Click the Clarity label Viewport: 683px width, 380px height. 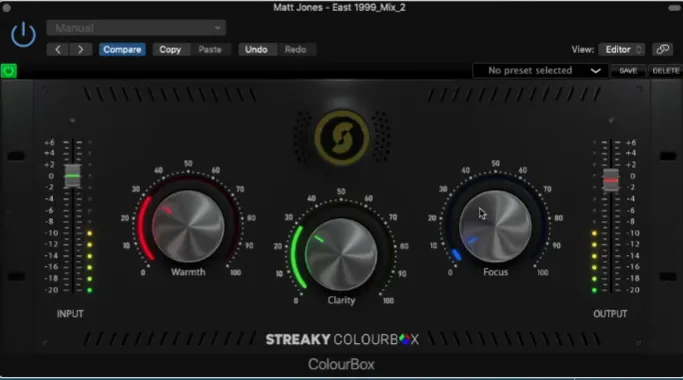pos(342,300)
